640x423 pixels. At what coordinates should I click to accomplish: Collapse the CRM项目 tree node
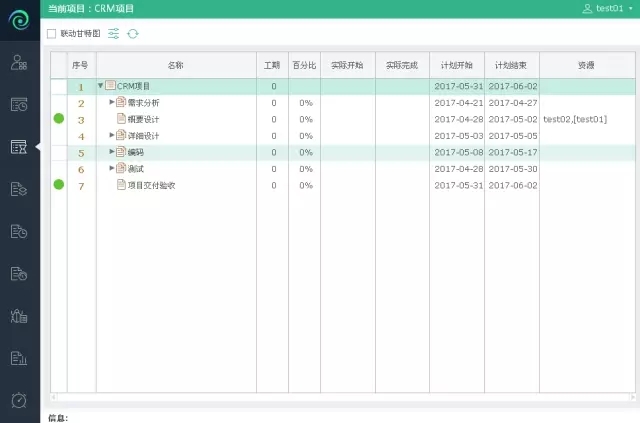100,86
